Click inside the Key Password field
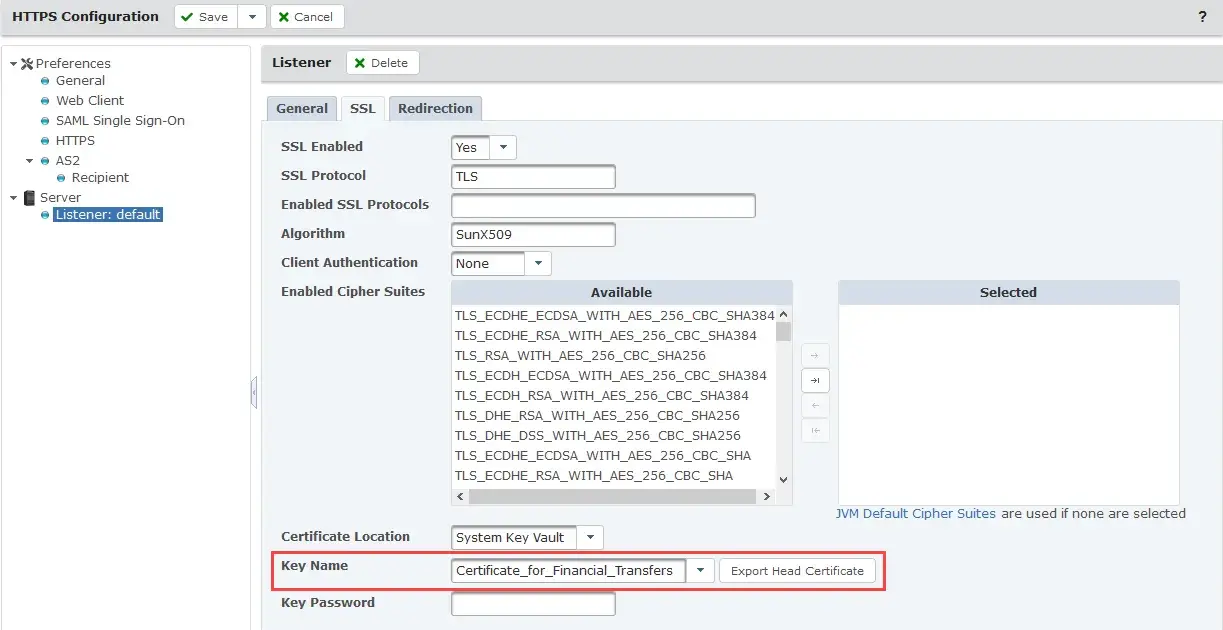 click(534, 603)
